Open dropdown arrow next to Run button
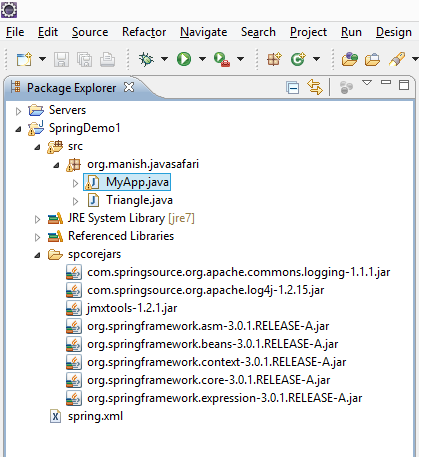This screenshot has height=457, width=421. [x=202, y=59]
